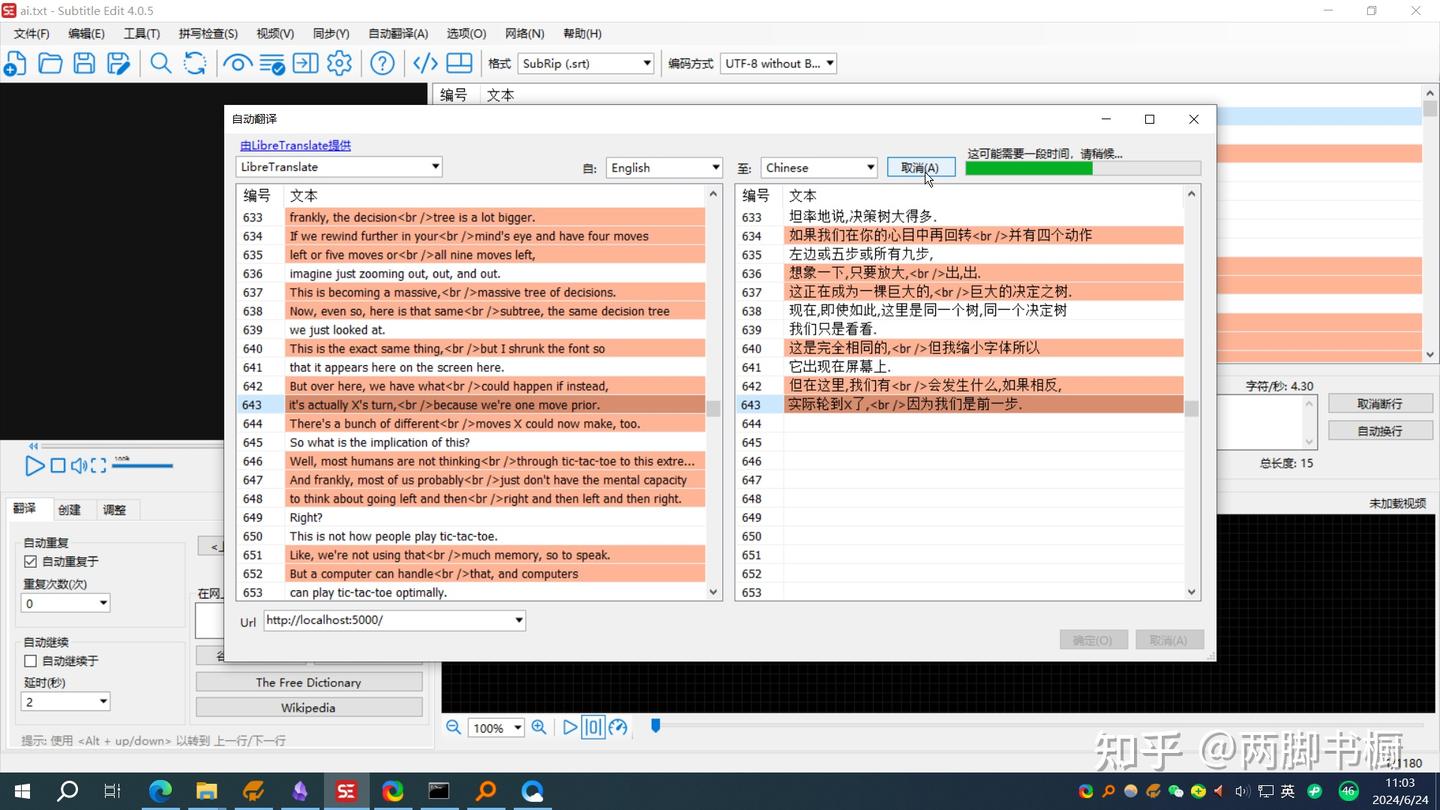Click the Windows Start button
The width and height of the screenshot is (1440, 810).
pos(21,791)
